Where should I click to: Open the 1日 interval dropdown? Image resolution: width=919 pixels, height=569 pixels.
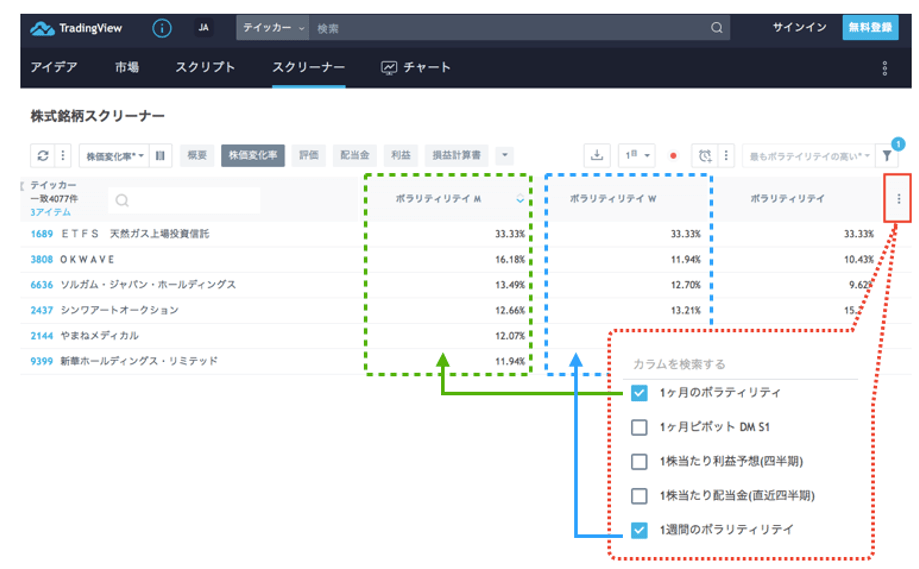(x=637, y=156)
